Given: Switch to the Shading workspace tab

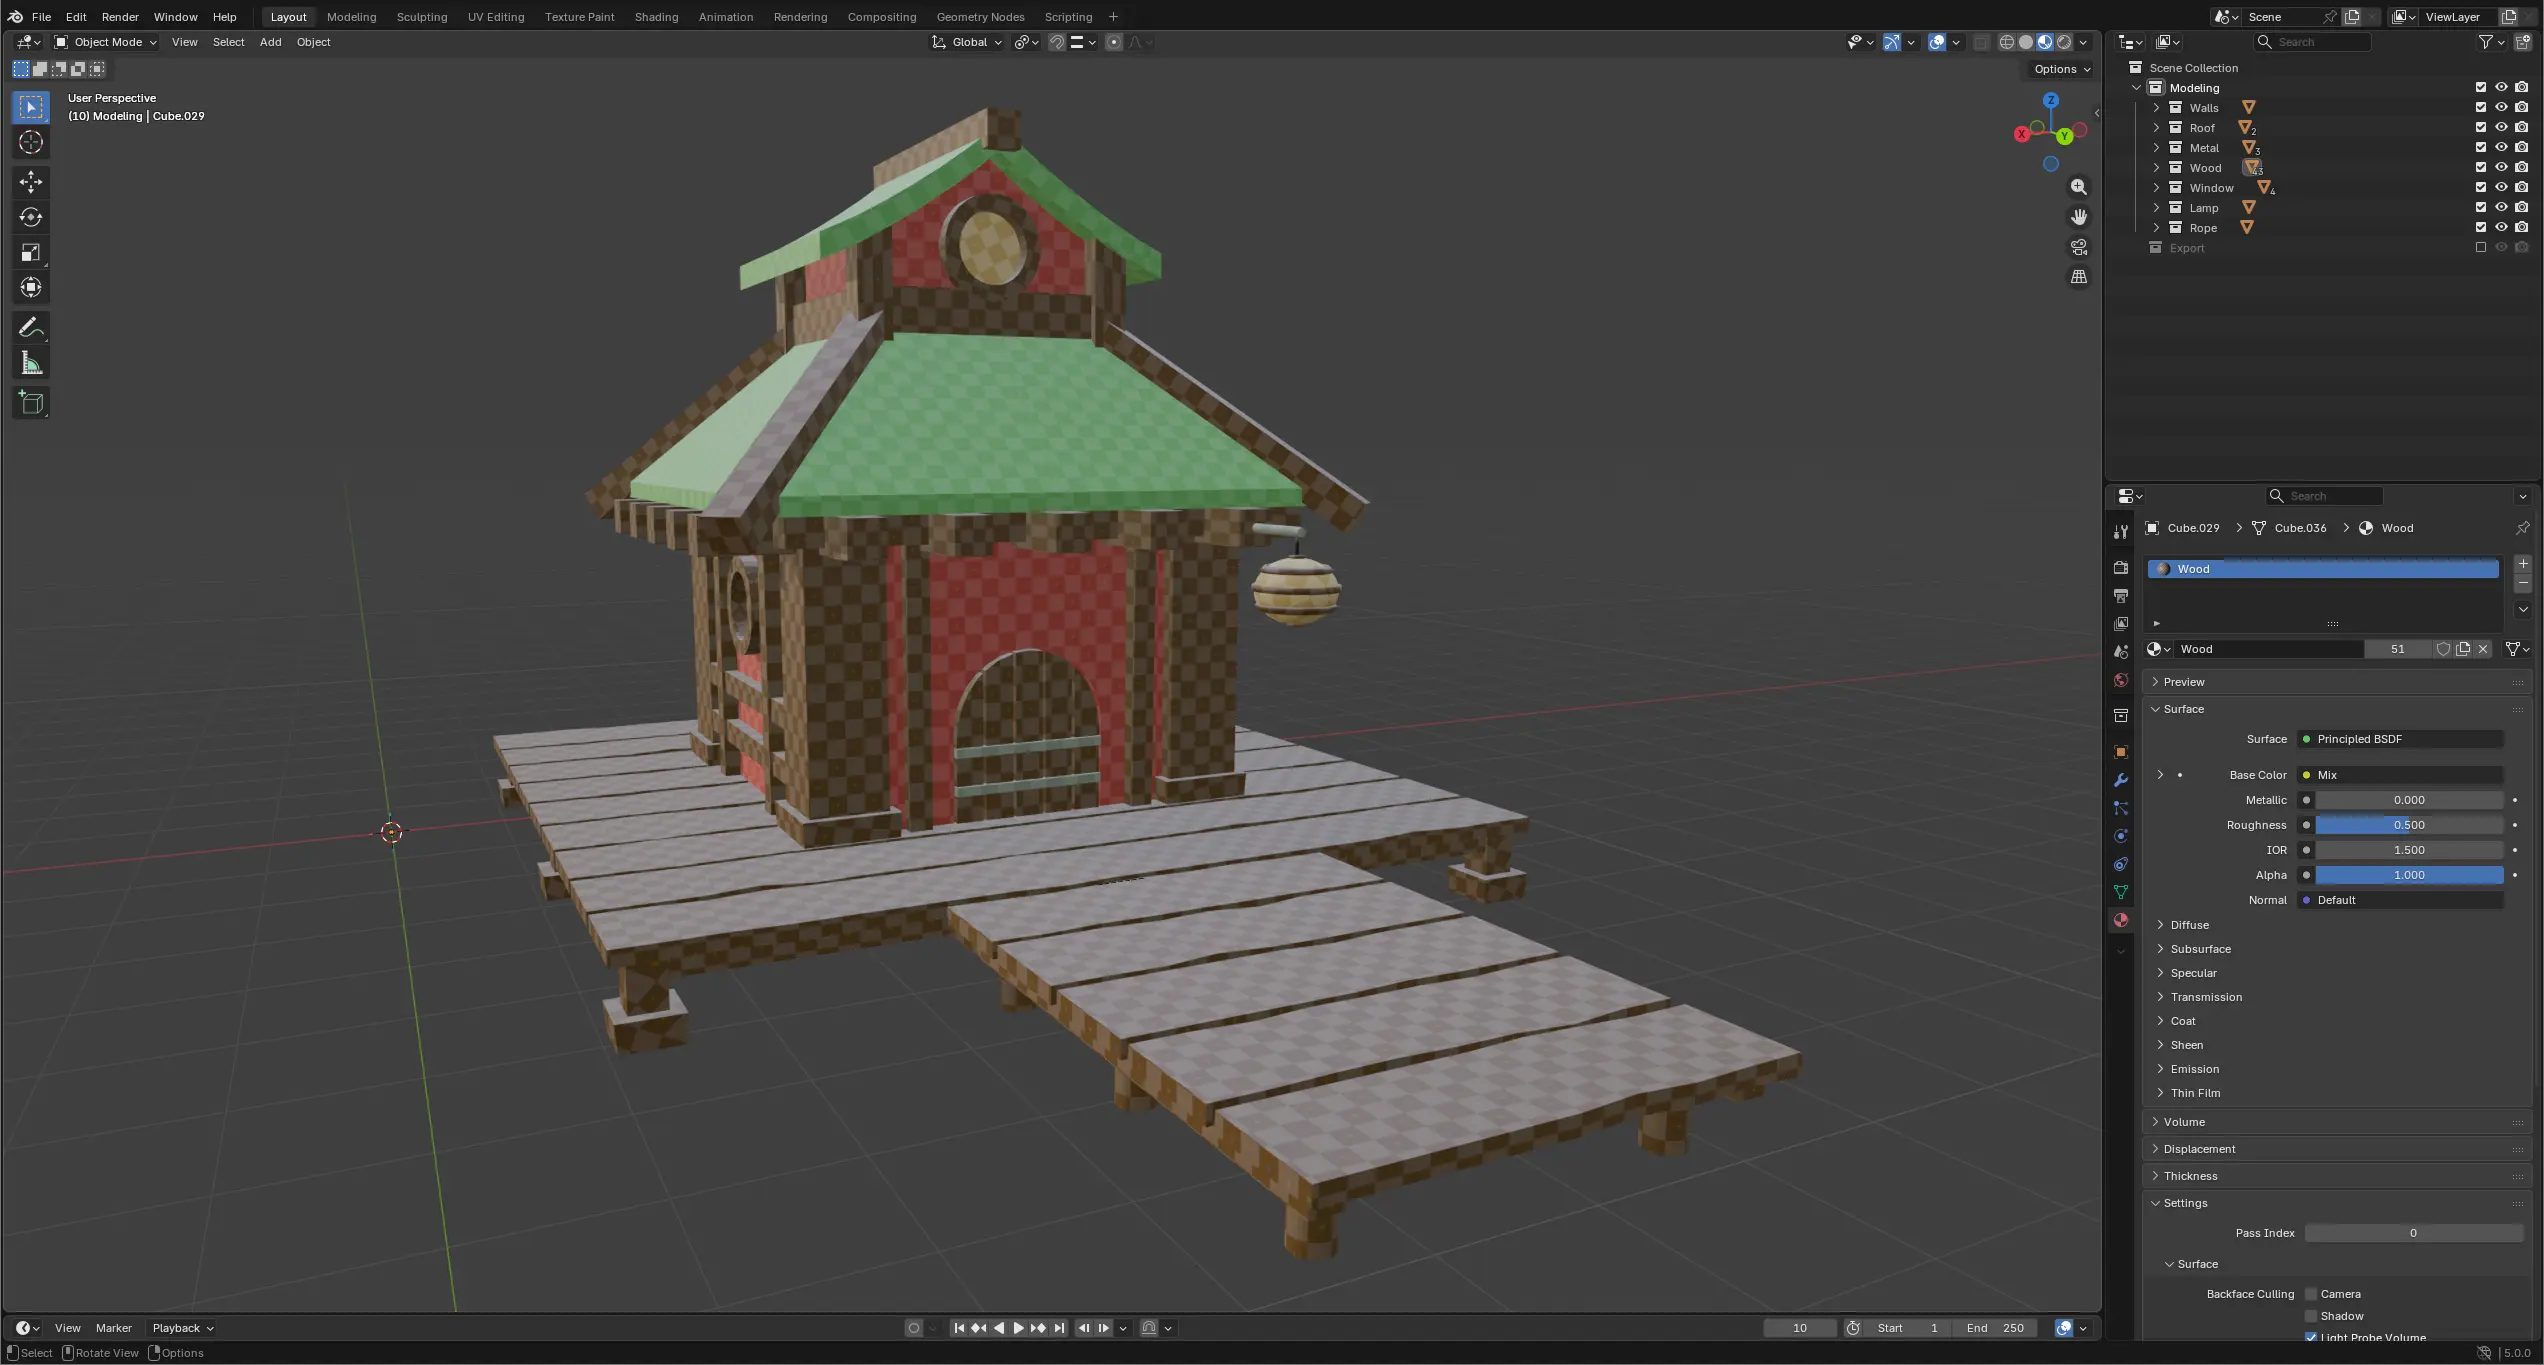Looking at the screenshot, I should (x=656, y=17).
